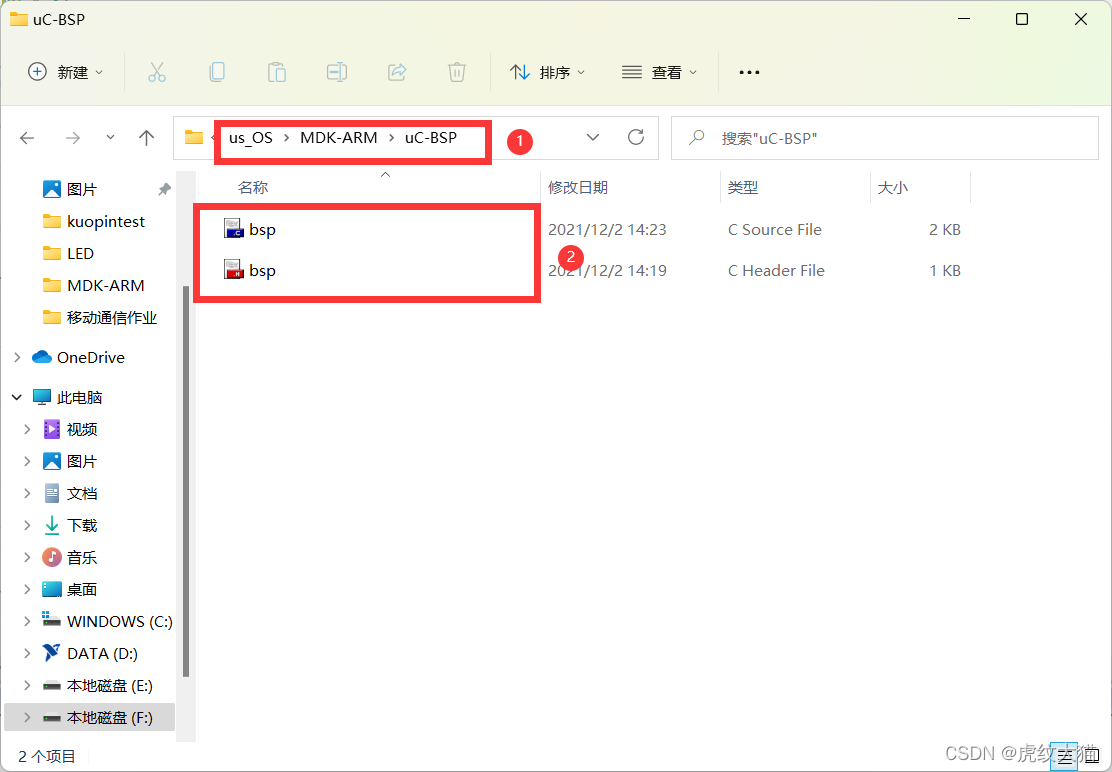Click the Rename icon in toolbar
Screen dimensions: 1112x772
(336, 72)
